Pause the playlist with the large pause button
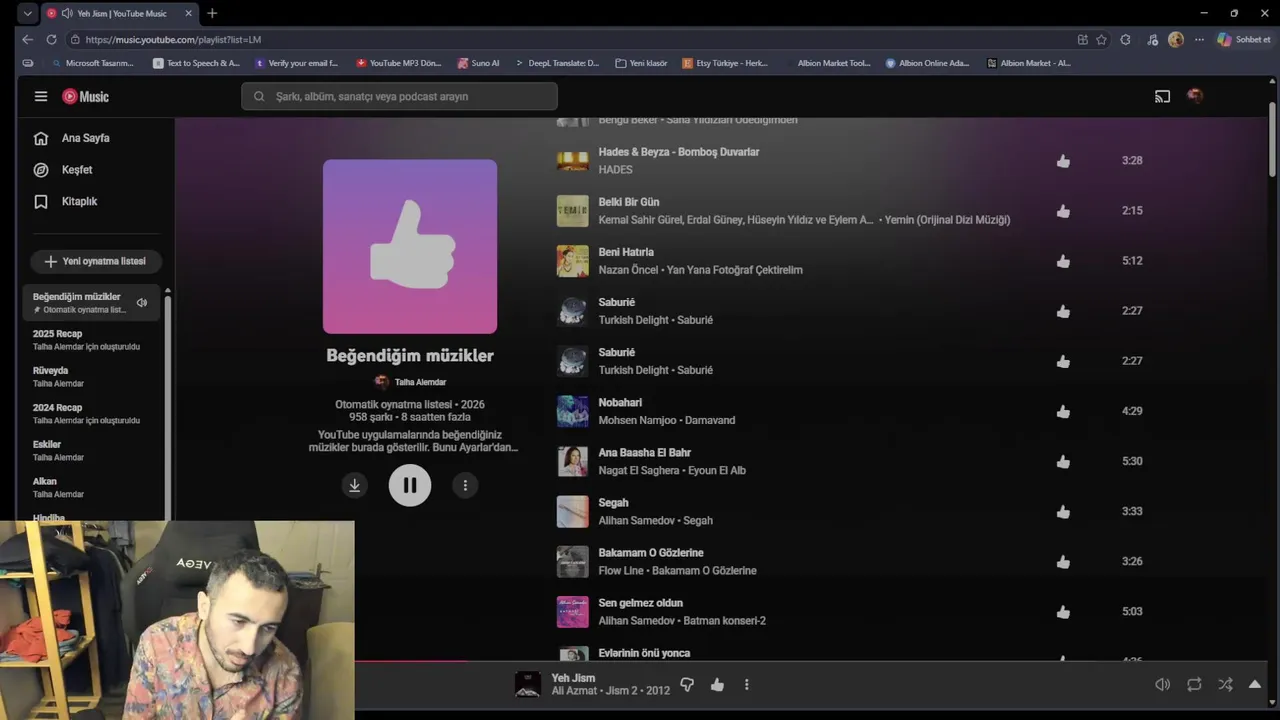1280x720 pixels. (x=410, y=485)
